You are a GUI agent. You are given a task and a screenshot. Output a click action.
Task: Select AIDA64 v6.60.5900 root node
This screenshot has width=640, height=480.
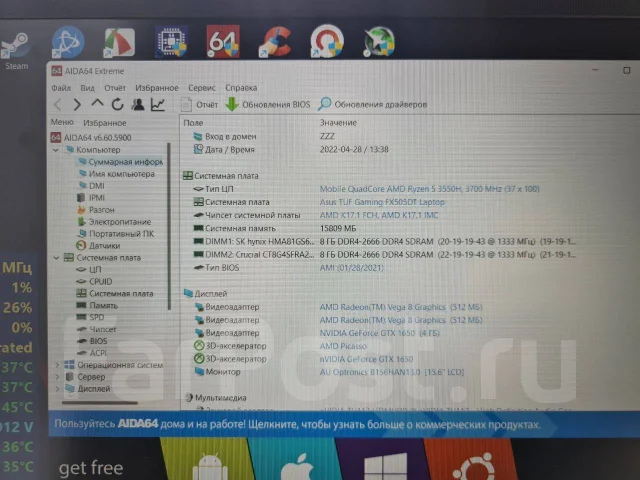91,138
